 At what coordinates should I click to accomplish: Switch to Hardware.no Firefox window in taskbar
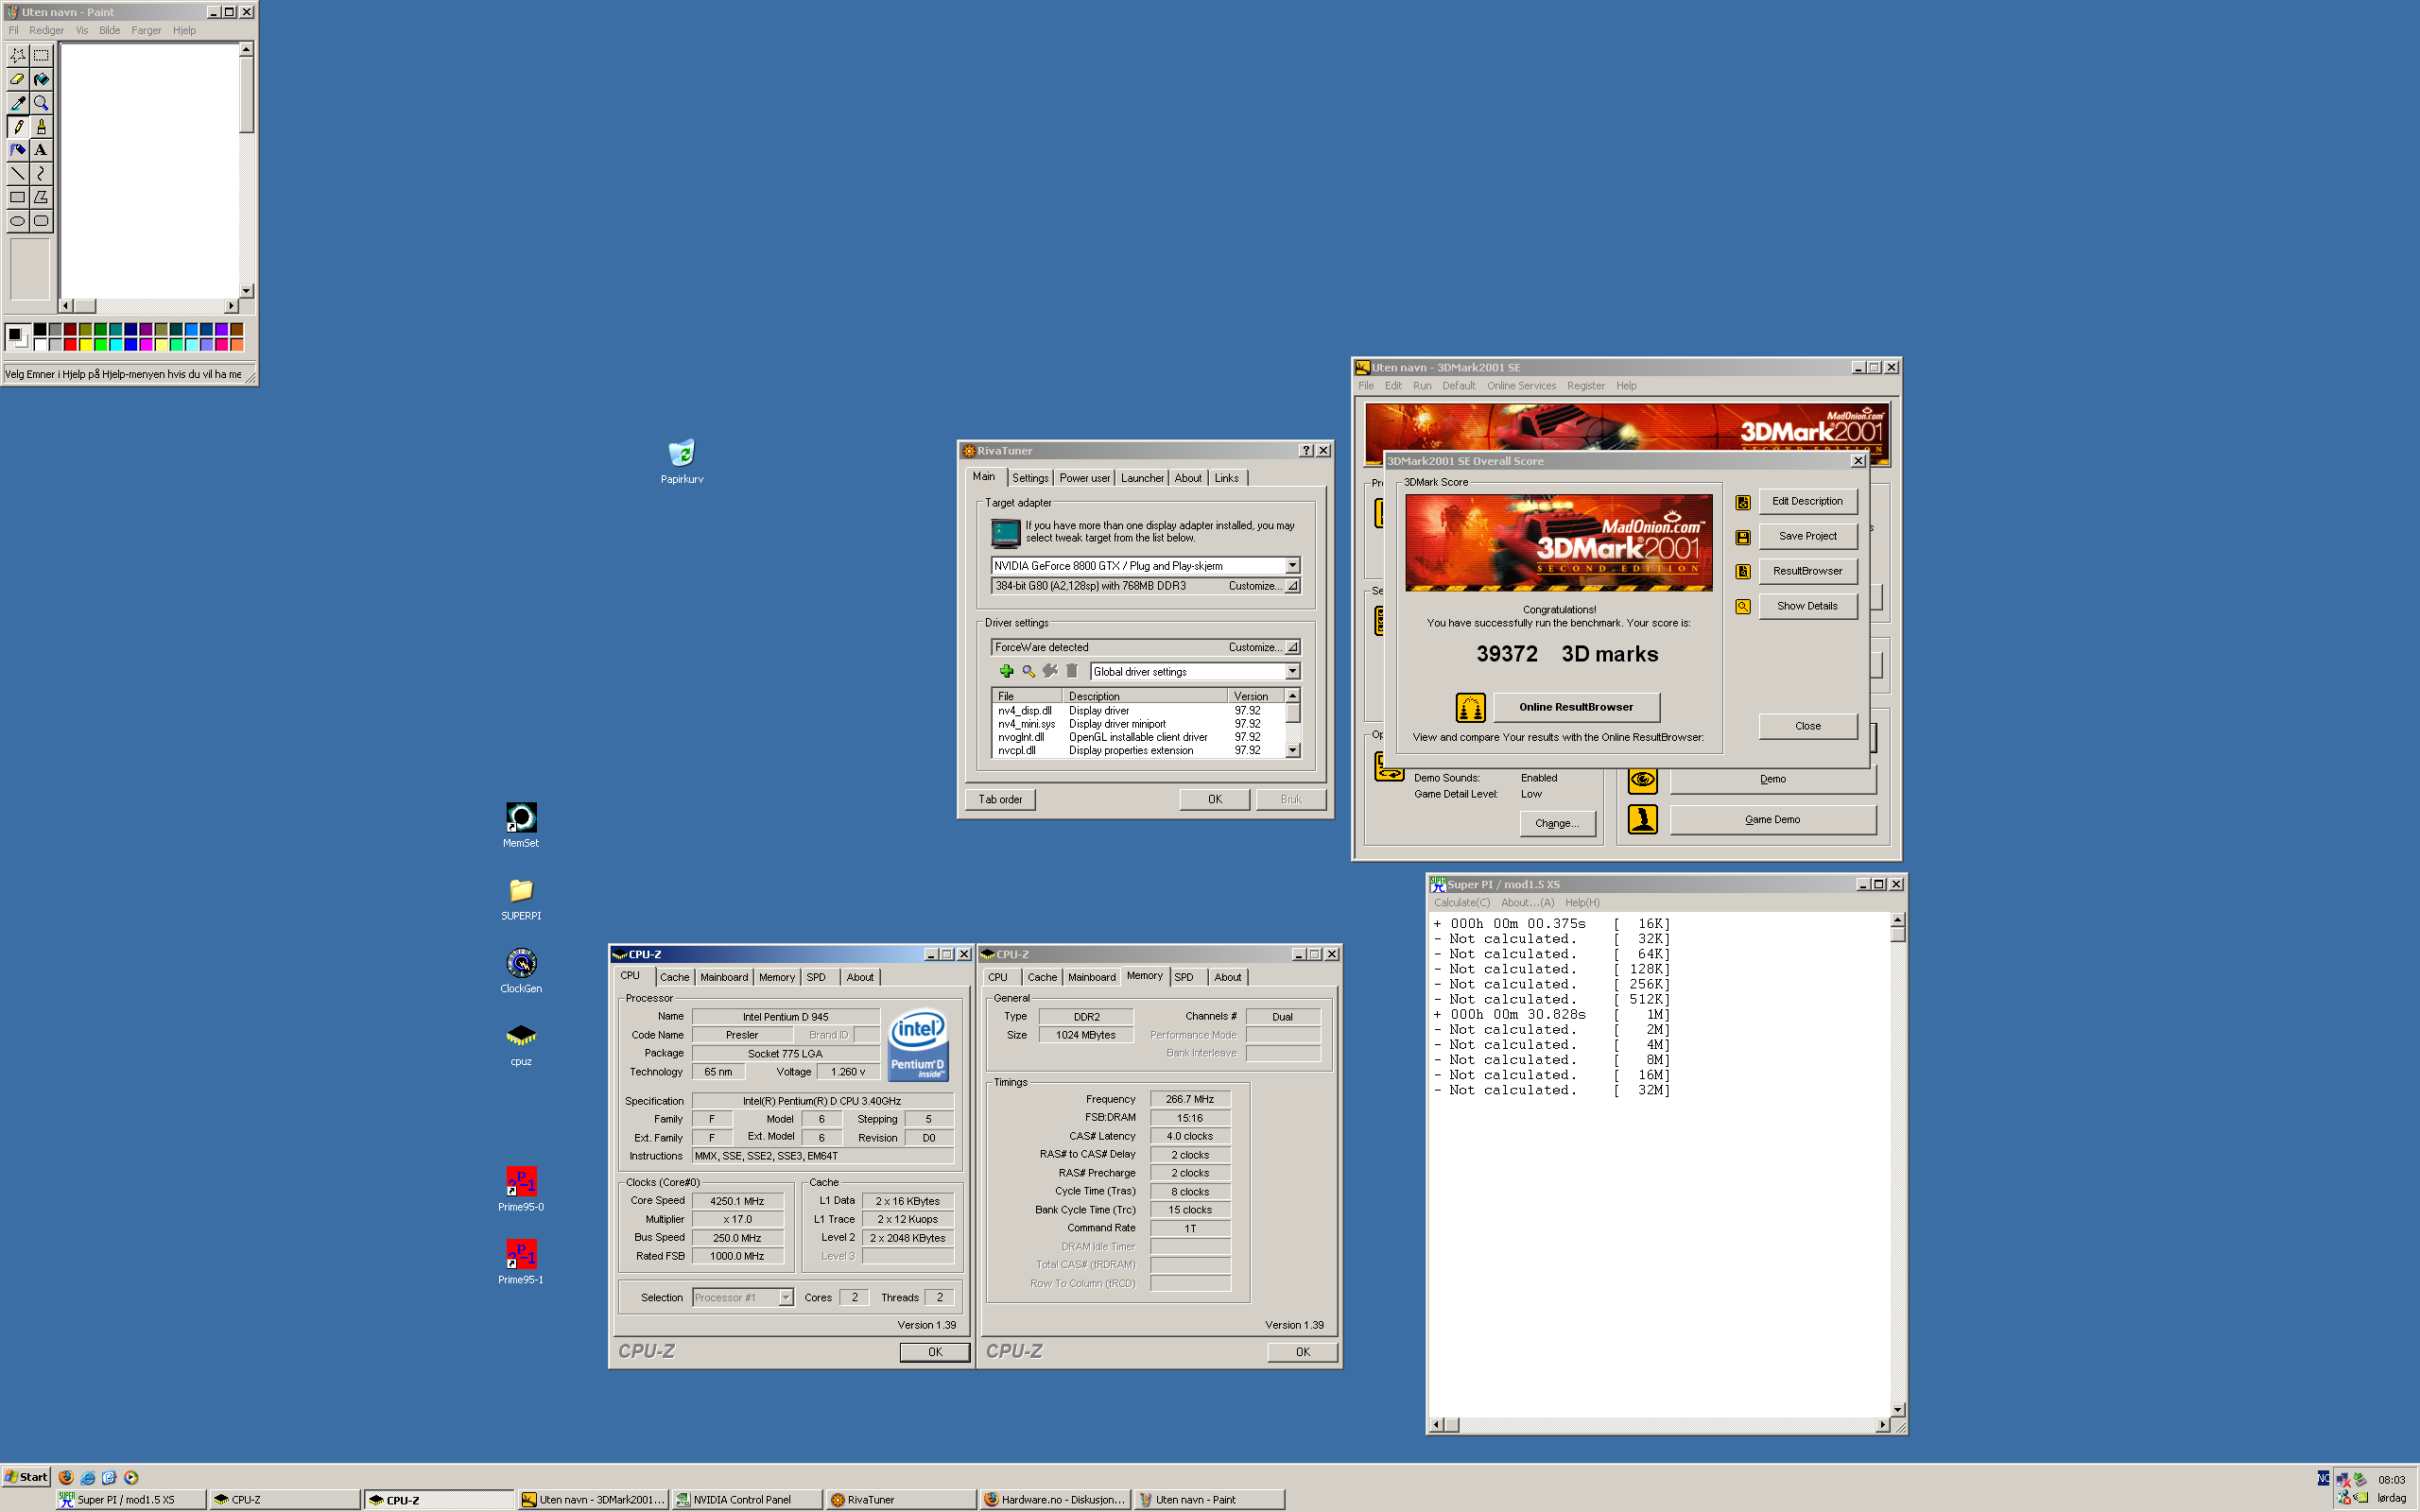(x=1056, y=1500)
